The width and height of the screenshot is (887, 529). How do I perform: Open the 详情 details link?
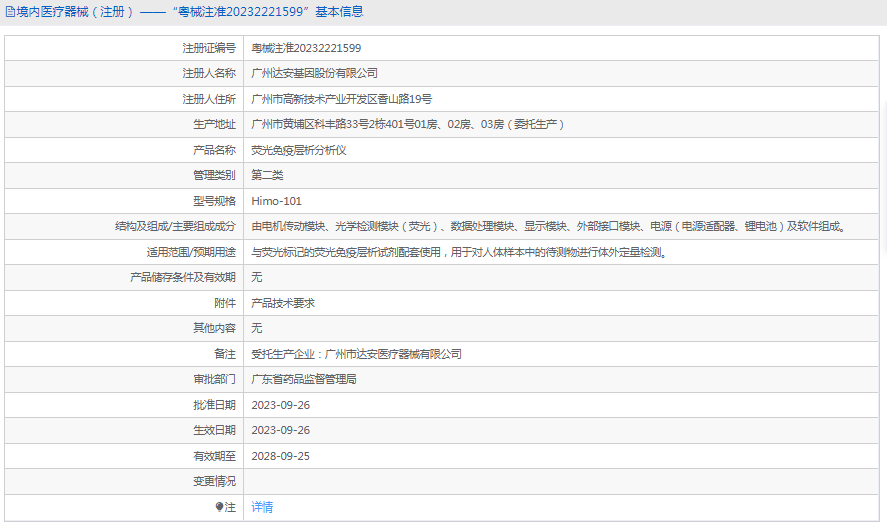[262, 507]
